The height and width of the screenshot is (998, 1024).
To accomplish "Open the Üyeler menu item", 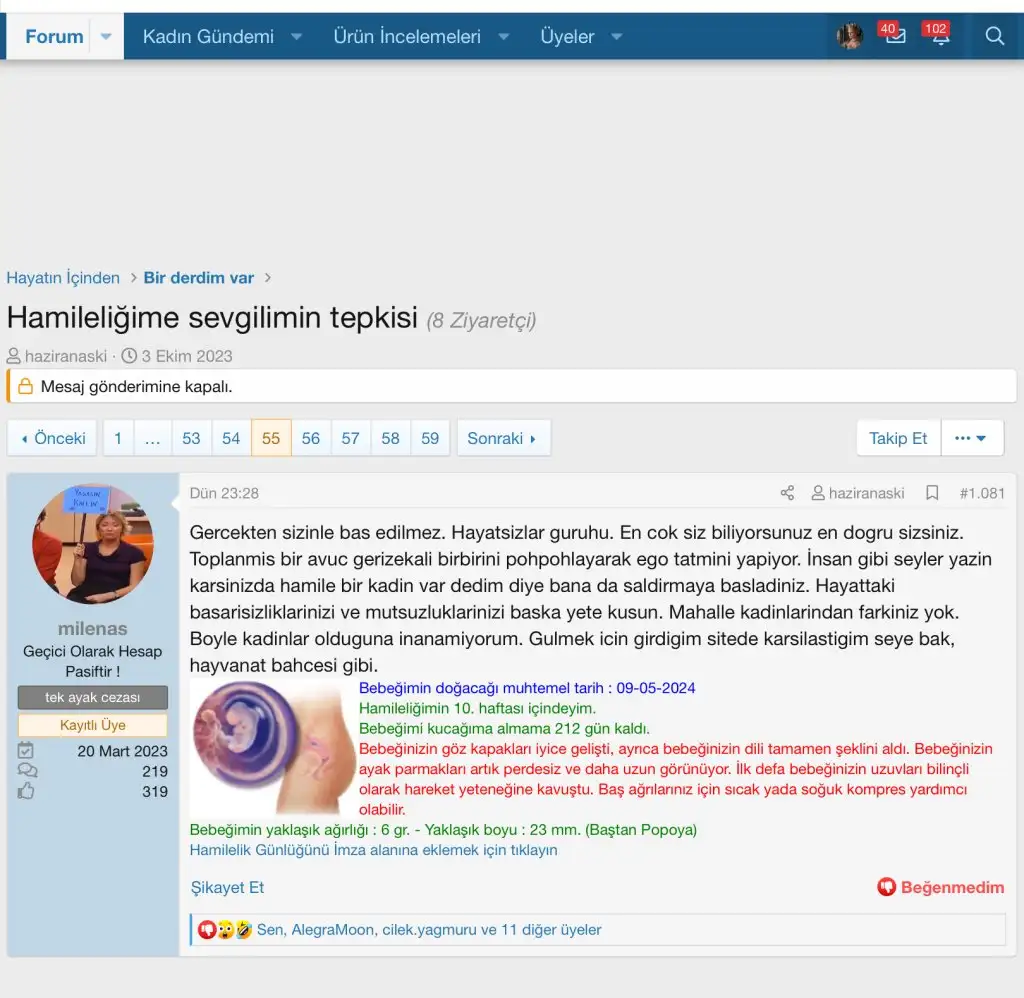I will (x=567, y=37).
